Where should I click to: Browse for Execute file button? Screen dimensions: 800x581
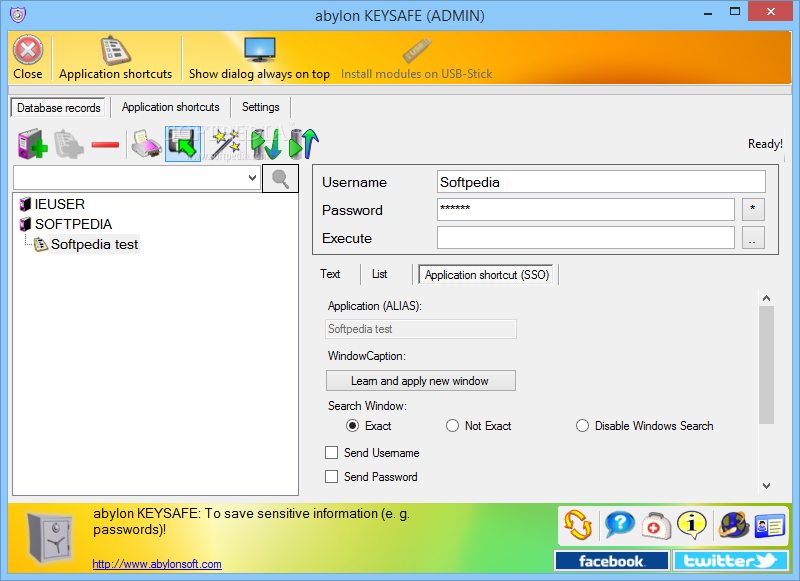pos(753,238)
